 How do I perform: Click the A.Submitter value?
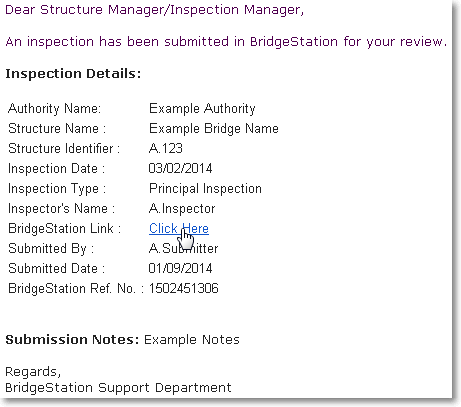pos(183,248)
